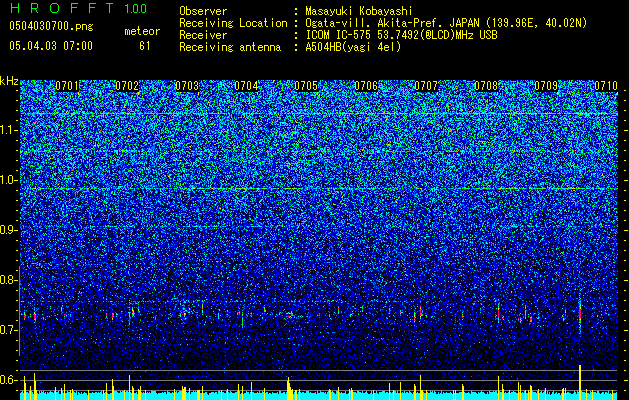Viewport: 629px width, 400px height.
Task: Click the version number 1.0.0
Action: (136, 8)
